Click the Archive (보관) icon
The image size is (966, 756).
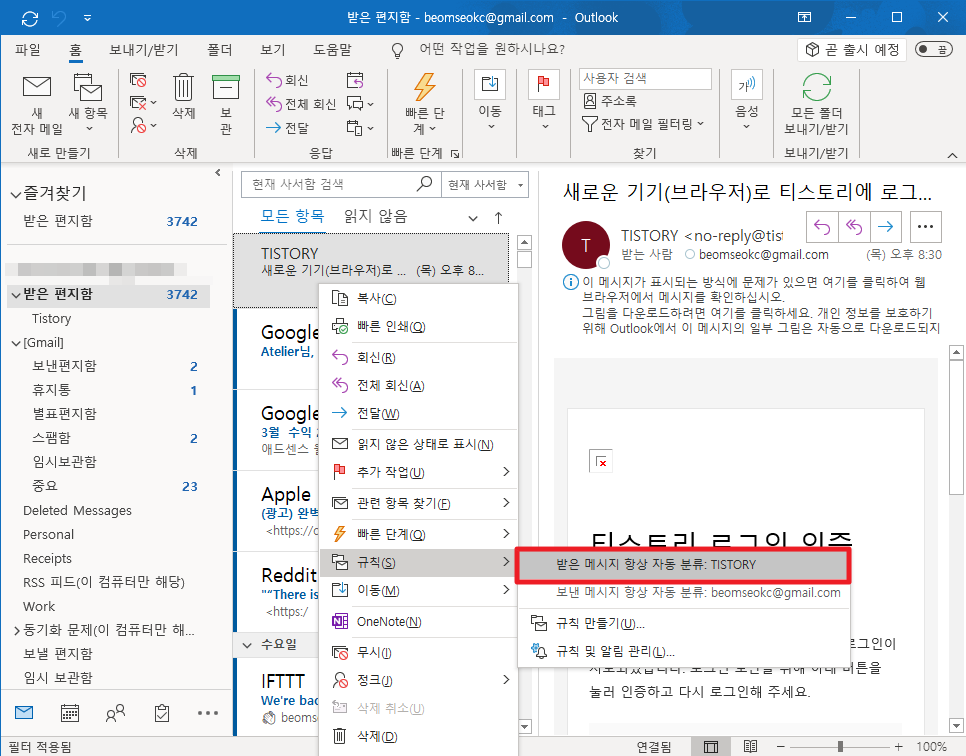coord(226,87)
